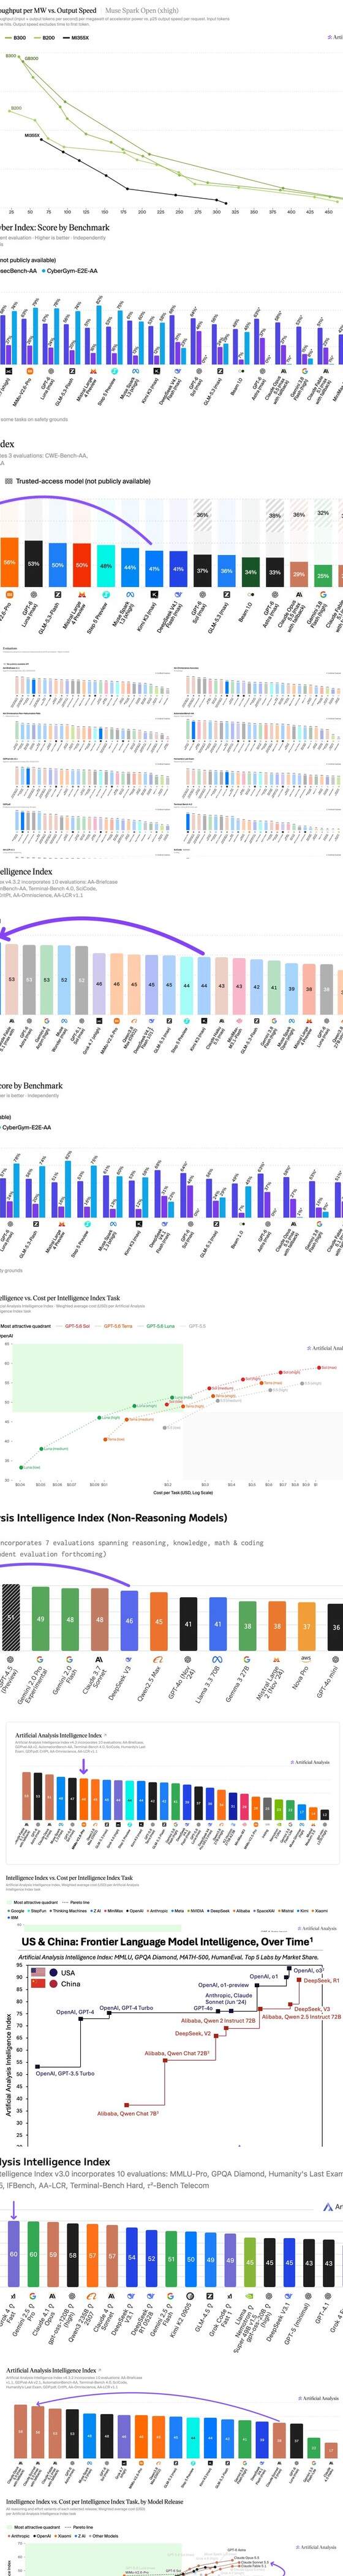The height and width of the screenshot is (2576, 343).
Task: Toggle the B200 legend entry
Action: pos(44,37)
